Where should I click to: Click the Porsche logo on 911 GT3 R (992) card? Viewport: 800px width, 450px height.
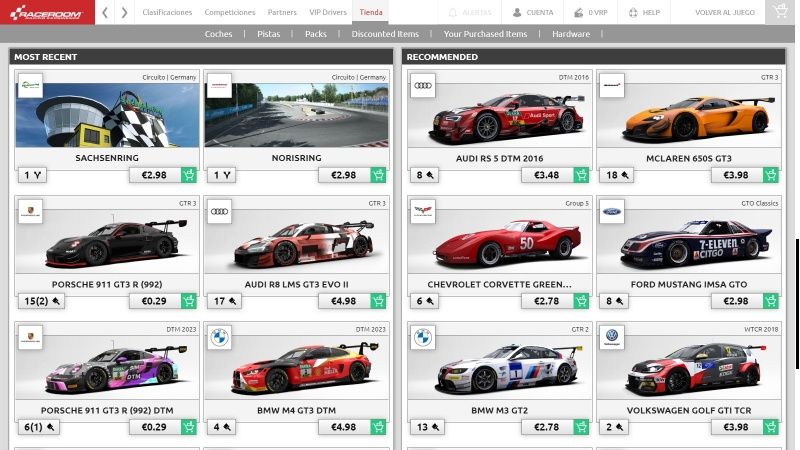point(30,211)
